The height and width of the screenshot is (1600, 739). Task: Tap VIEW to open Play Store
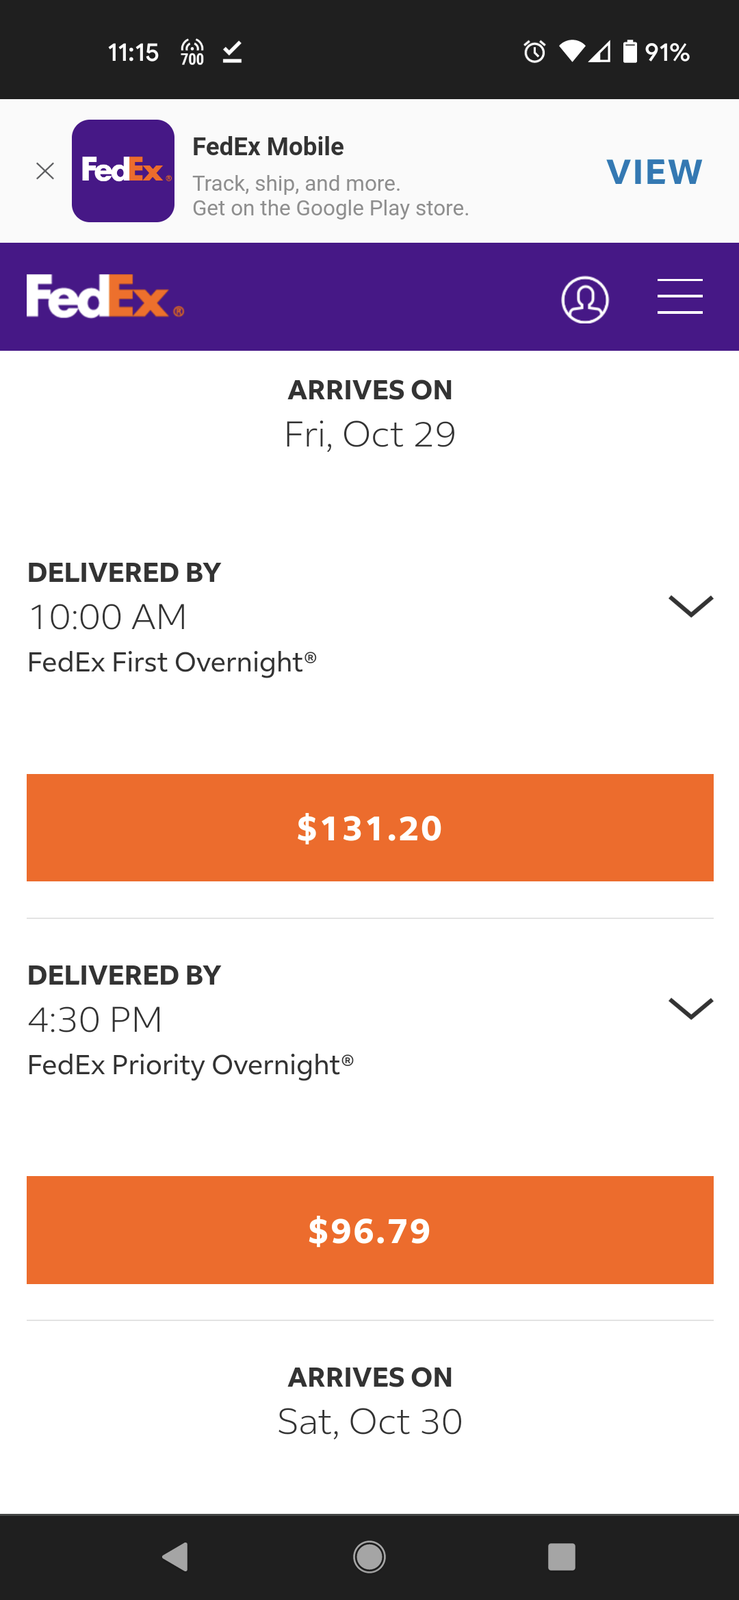pos(654,172)
